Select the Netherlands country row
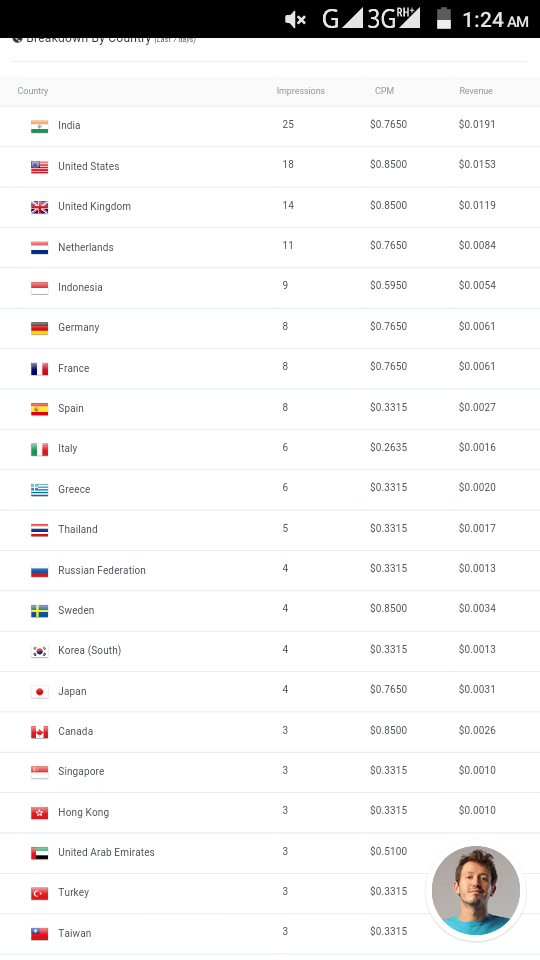The height and width of the screenshot is (960, 540). pyautogui.click(x=270, y=247)
